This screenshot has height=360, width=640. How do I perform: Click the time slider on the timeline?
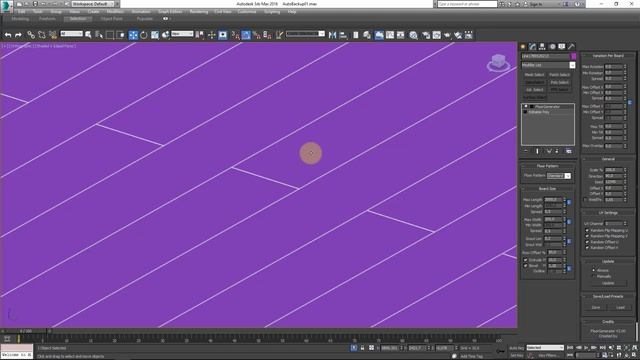(26, 331)
